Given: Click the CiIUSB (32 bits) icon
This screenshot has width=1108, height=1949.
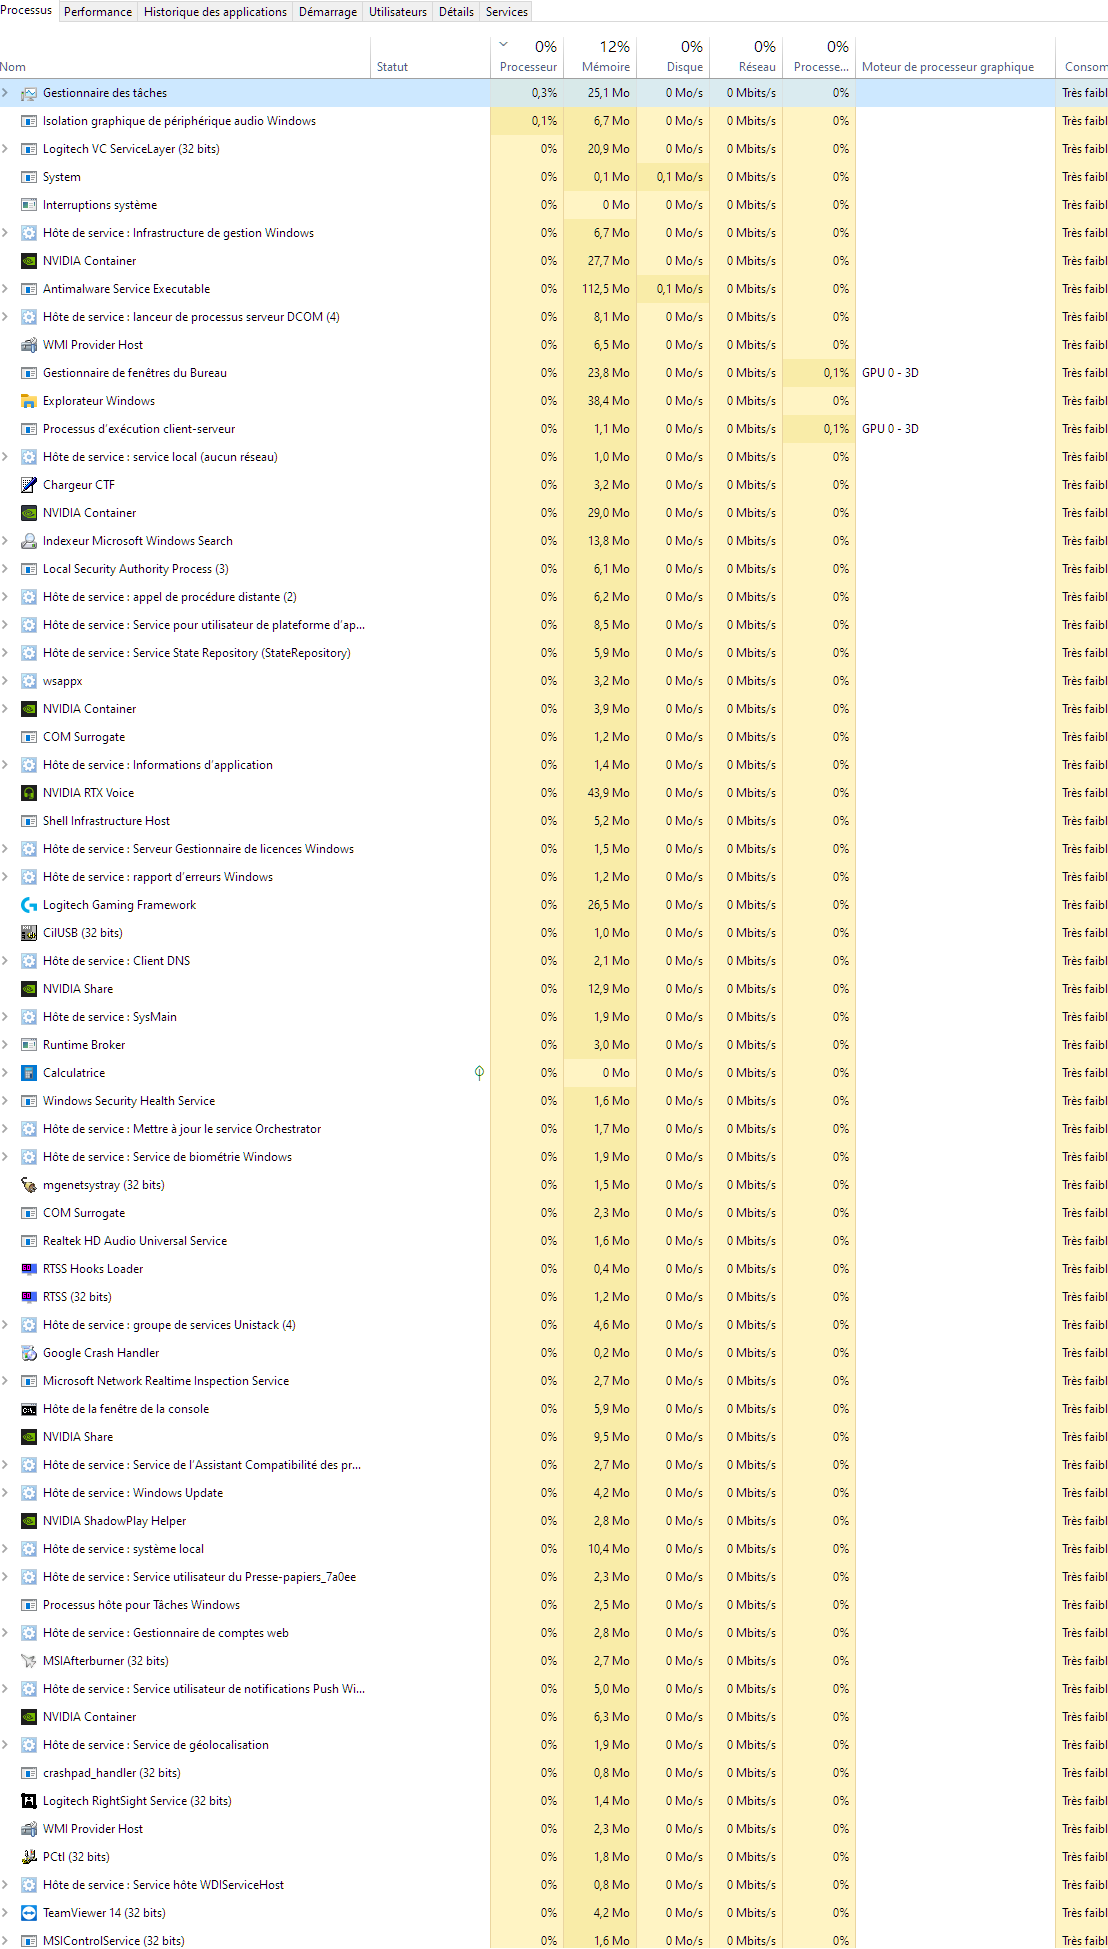Looking at the screenshot, I should pyautogui.click(x=29, y=933).
